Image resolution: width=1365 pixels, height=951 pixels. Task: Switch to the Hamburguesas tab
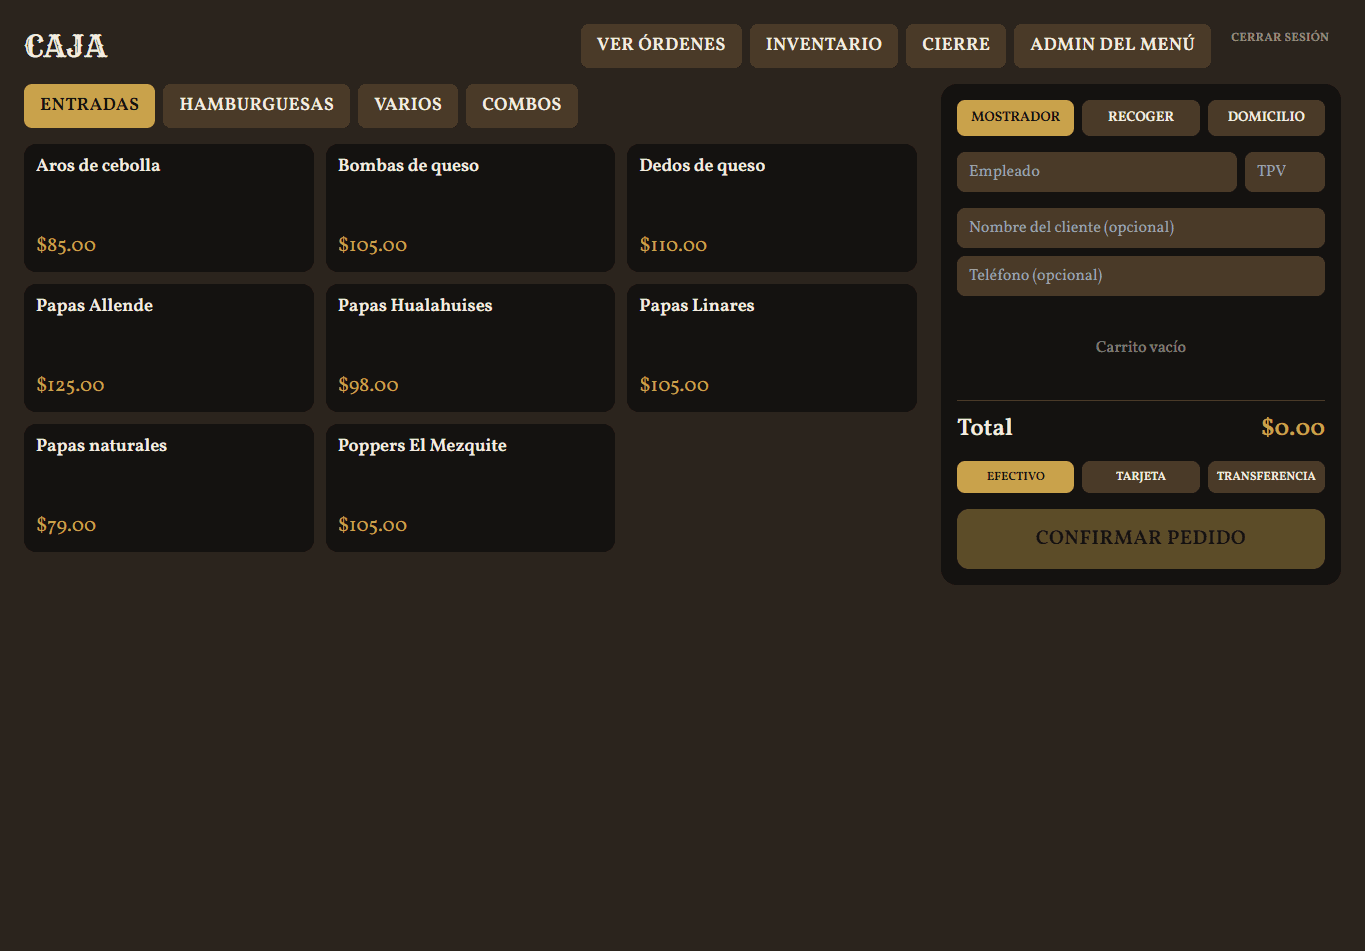click(256, 106)
